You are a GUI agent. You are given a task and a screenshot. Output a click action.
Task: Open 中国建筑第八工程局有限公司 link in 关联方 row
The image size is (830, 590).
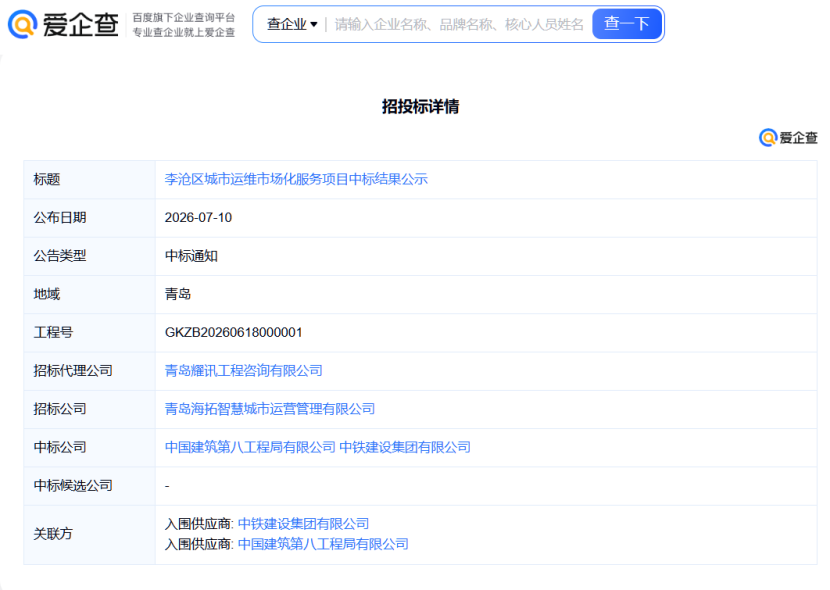323,544
